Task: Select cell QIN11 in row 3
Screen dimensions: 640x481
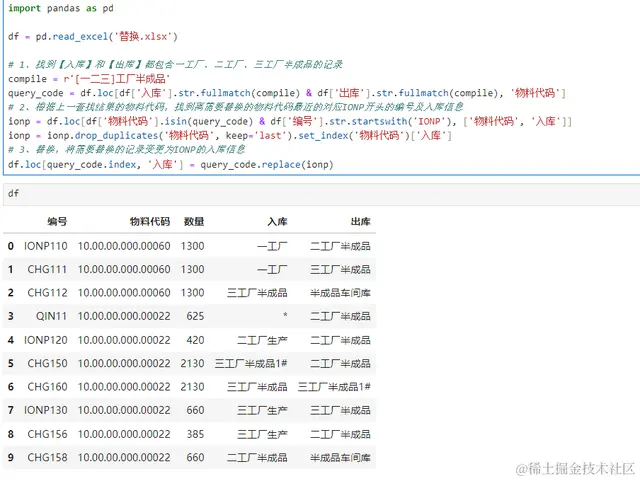Action: tap(51, 316)
